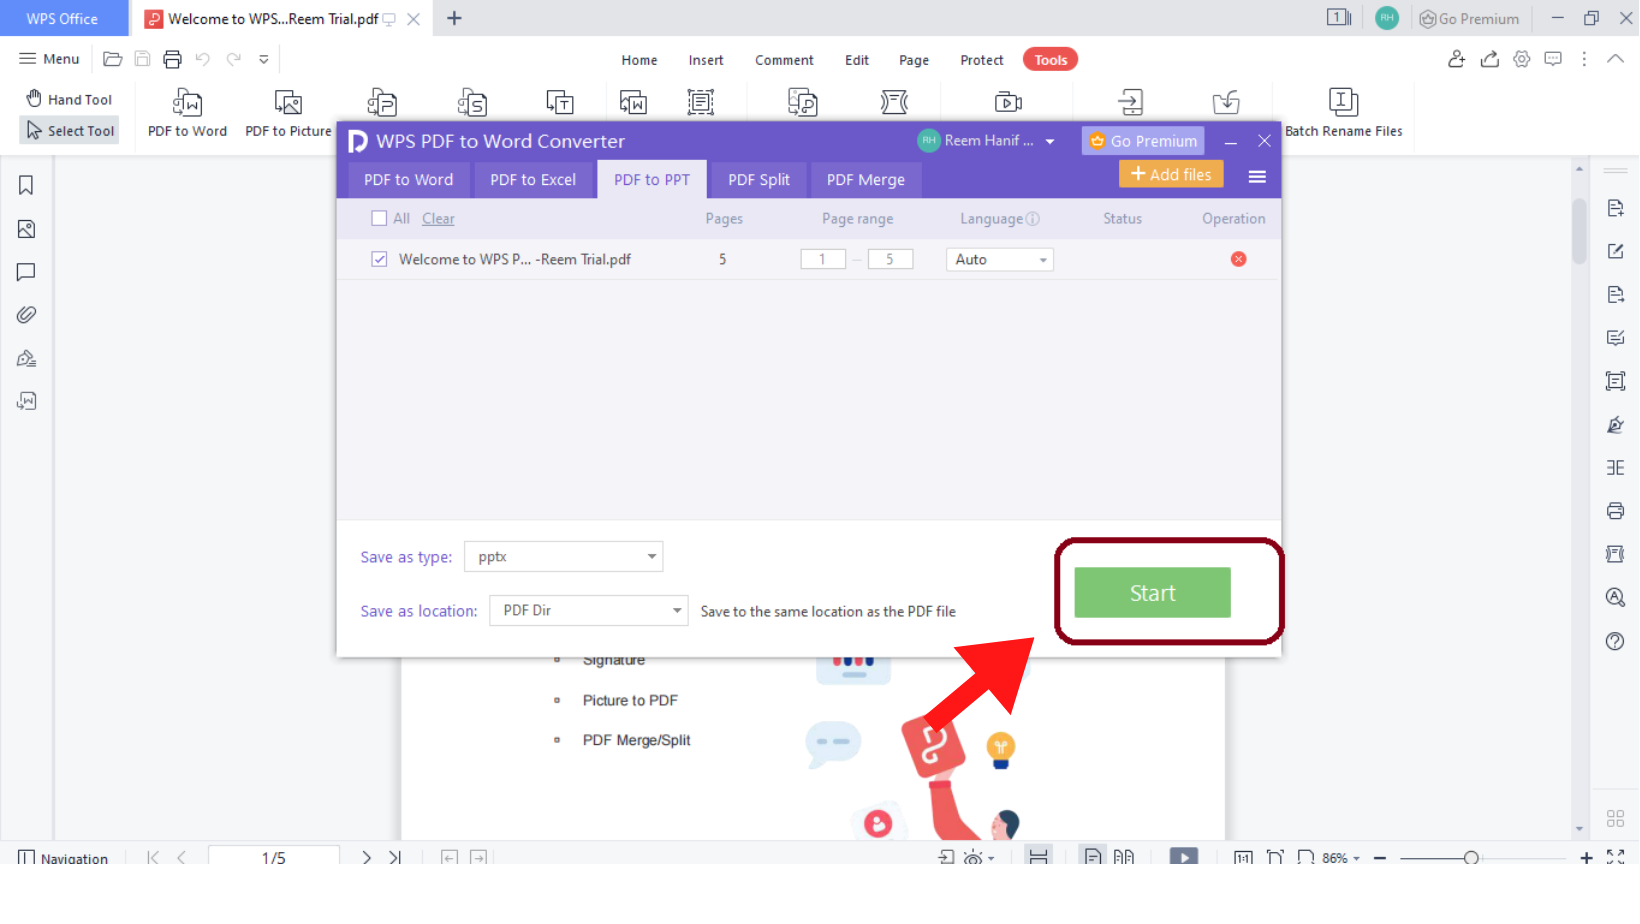The width and height of the screenshot is (1640, 924).
Task: Open the Page ribbon tab
Action: pyautogui.click(x=914, y=60)
